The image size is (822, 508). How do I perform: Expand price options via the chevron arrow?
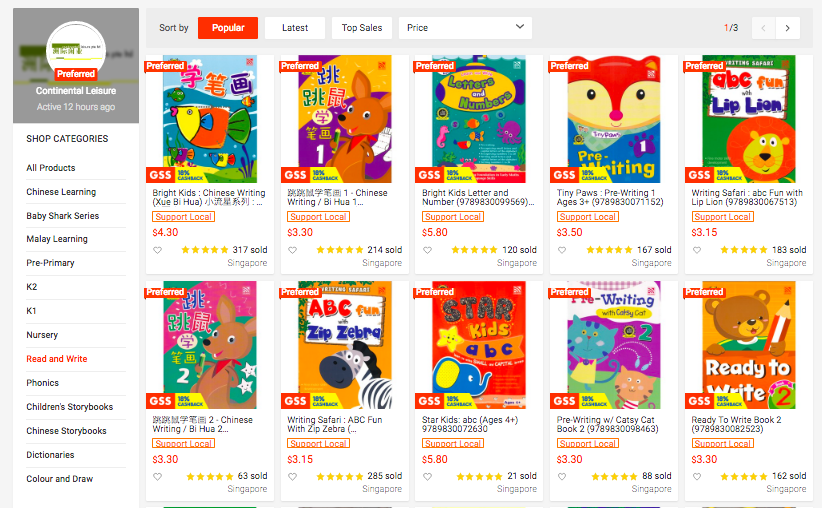pyautogui.click(x=520, y=27)
